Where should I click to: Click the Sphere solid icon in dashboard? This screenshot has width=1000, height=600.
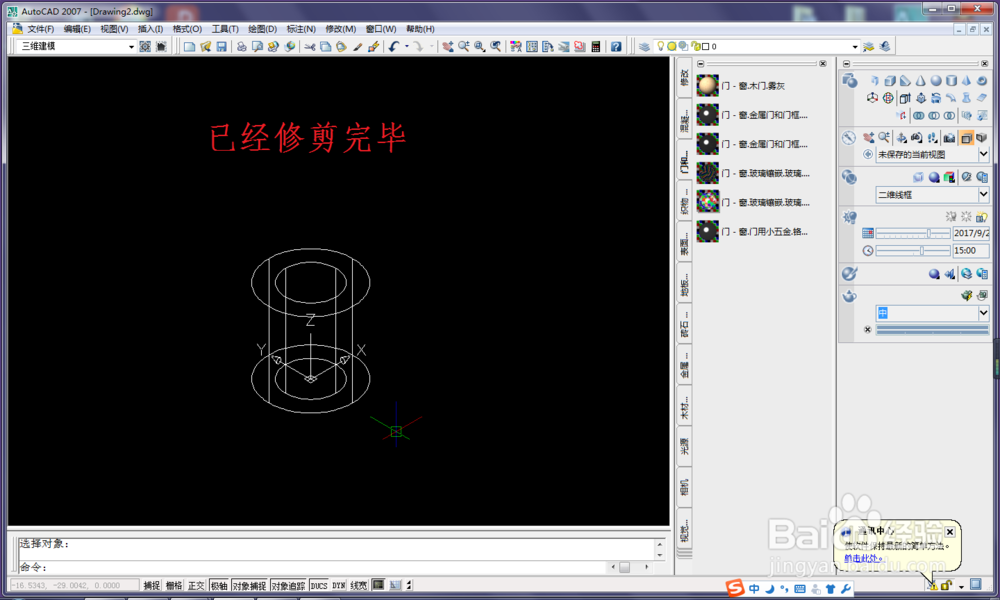pyautogui.click(x=936, y=80)
